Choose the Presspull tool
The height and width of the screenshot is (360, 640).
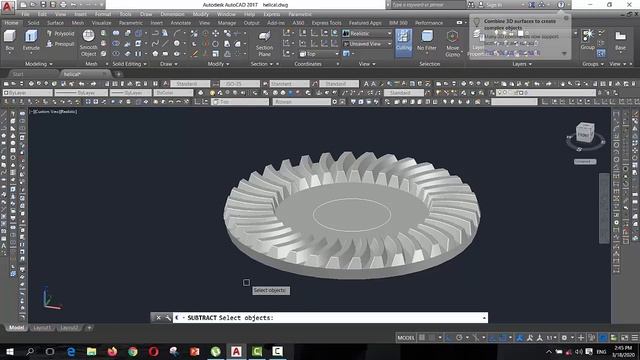click(60, 44)
